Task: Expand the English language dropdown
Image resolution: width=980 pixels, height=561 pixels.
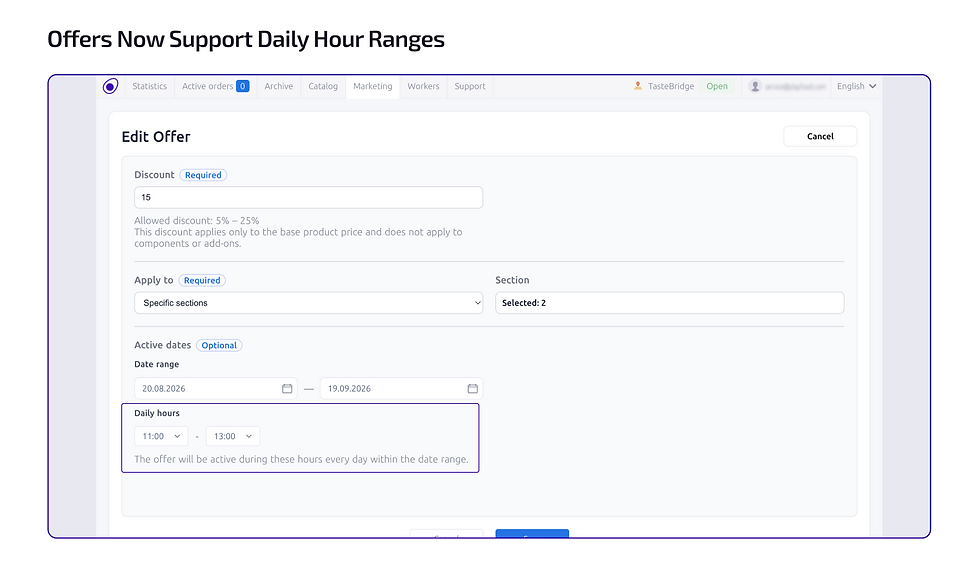Action: tap(856, 86)
